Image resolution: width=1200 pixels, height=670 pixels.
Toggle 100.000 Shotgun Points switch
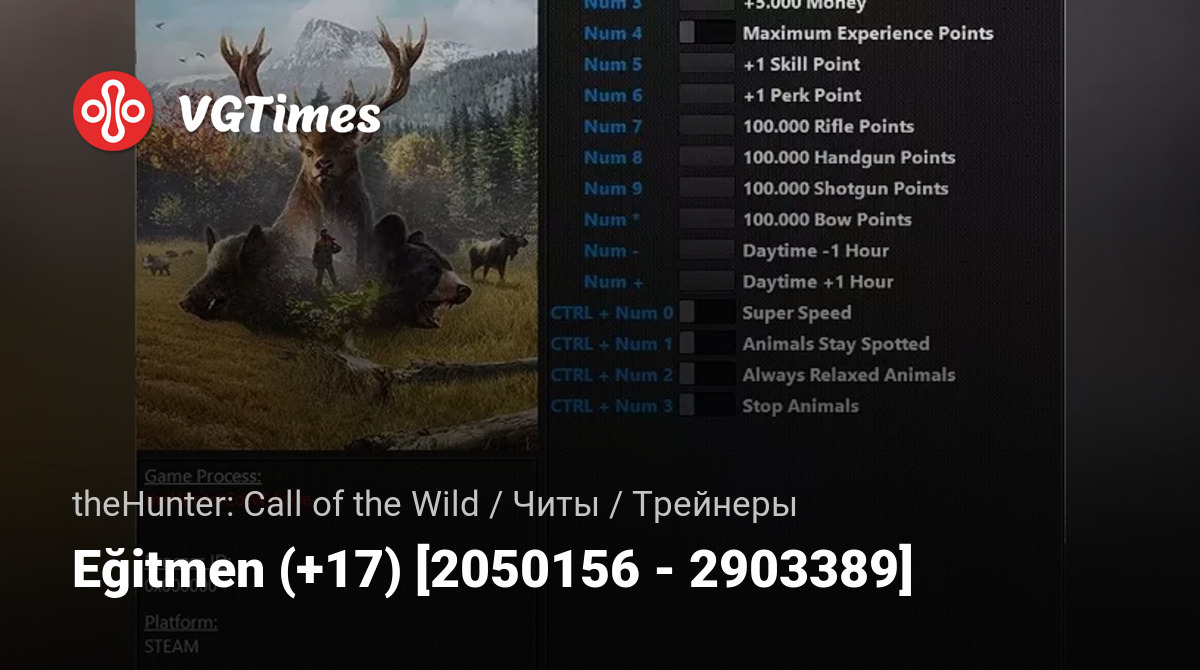click(707, 187)
